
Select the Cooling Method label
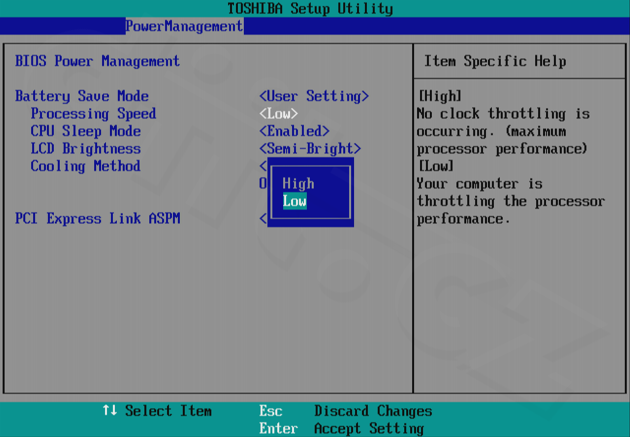pos(86,166)
